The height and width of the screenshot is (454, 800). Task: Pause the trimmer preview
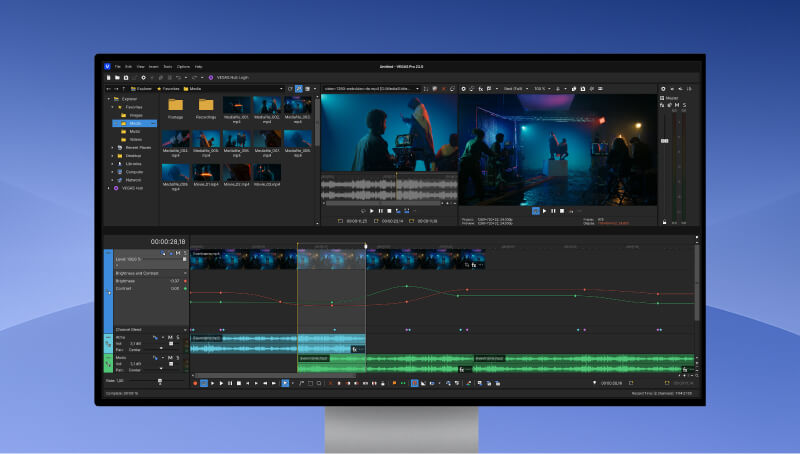pyautogui.click(x=381, y=211)
